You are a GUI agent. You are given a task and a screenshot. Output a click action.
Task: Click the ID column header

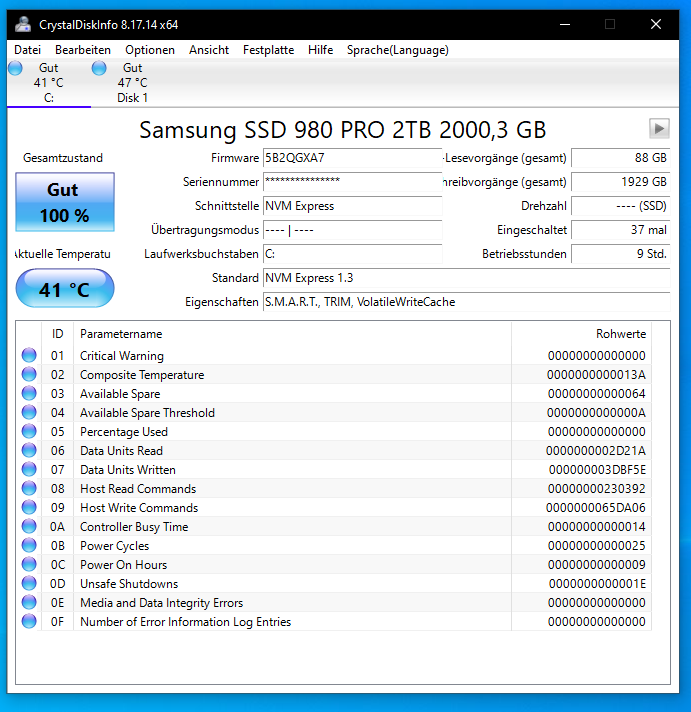pyautogui.click(x=58, y=334)
